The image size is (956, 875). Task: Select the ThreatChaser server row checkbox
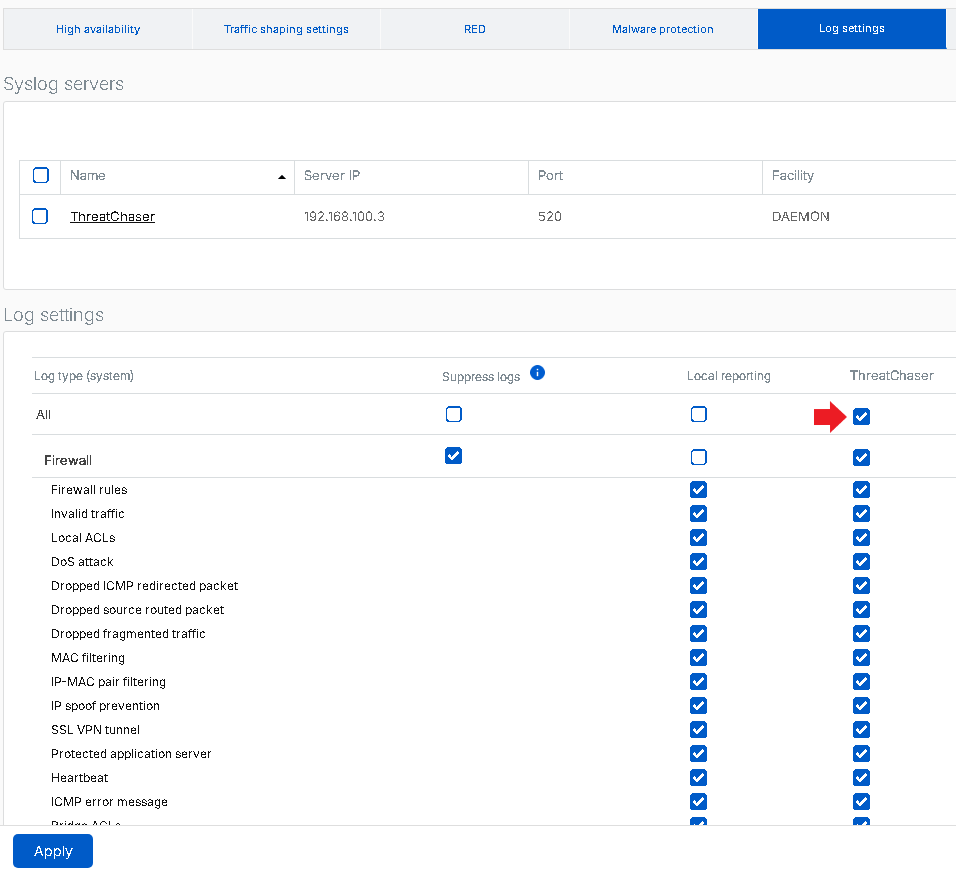click(x=40, y=216)
